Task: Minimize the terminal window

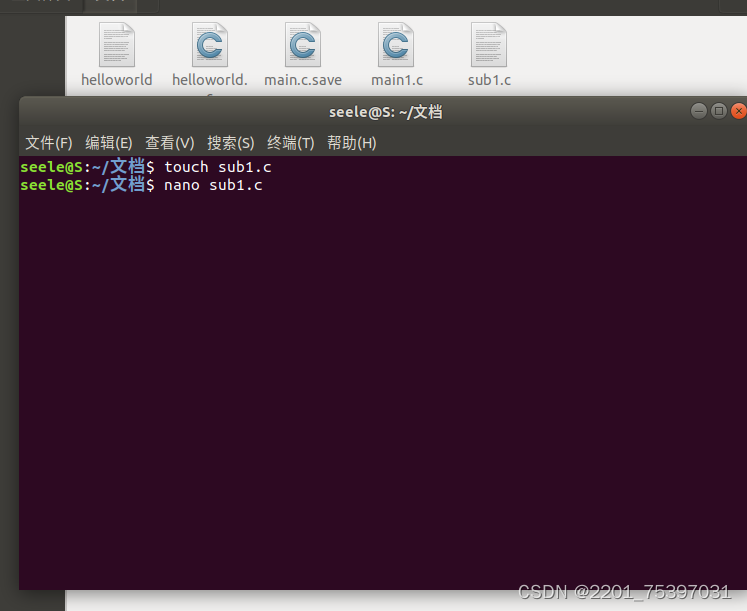Action: tap(699, 111)
